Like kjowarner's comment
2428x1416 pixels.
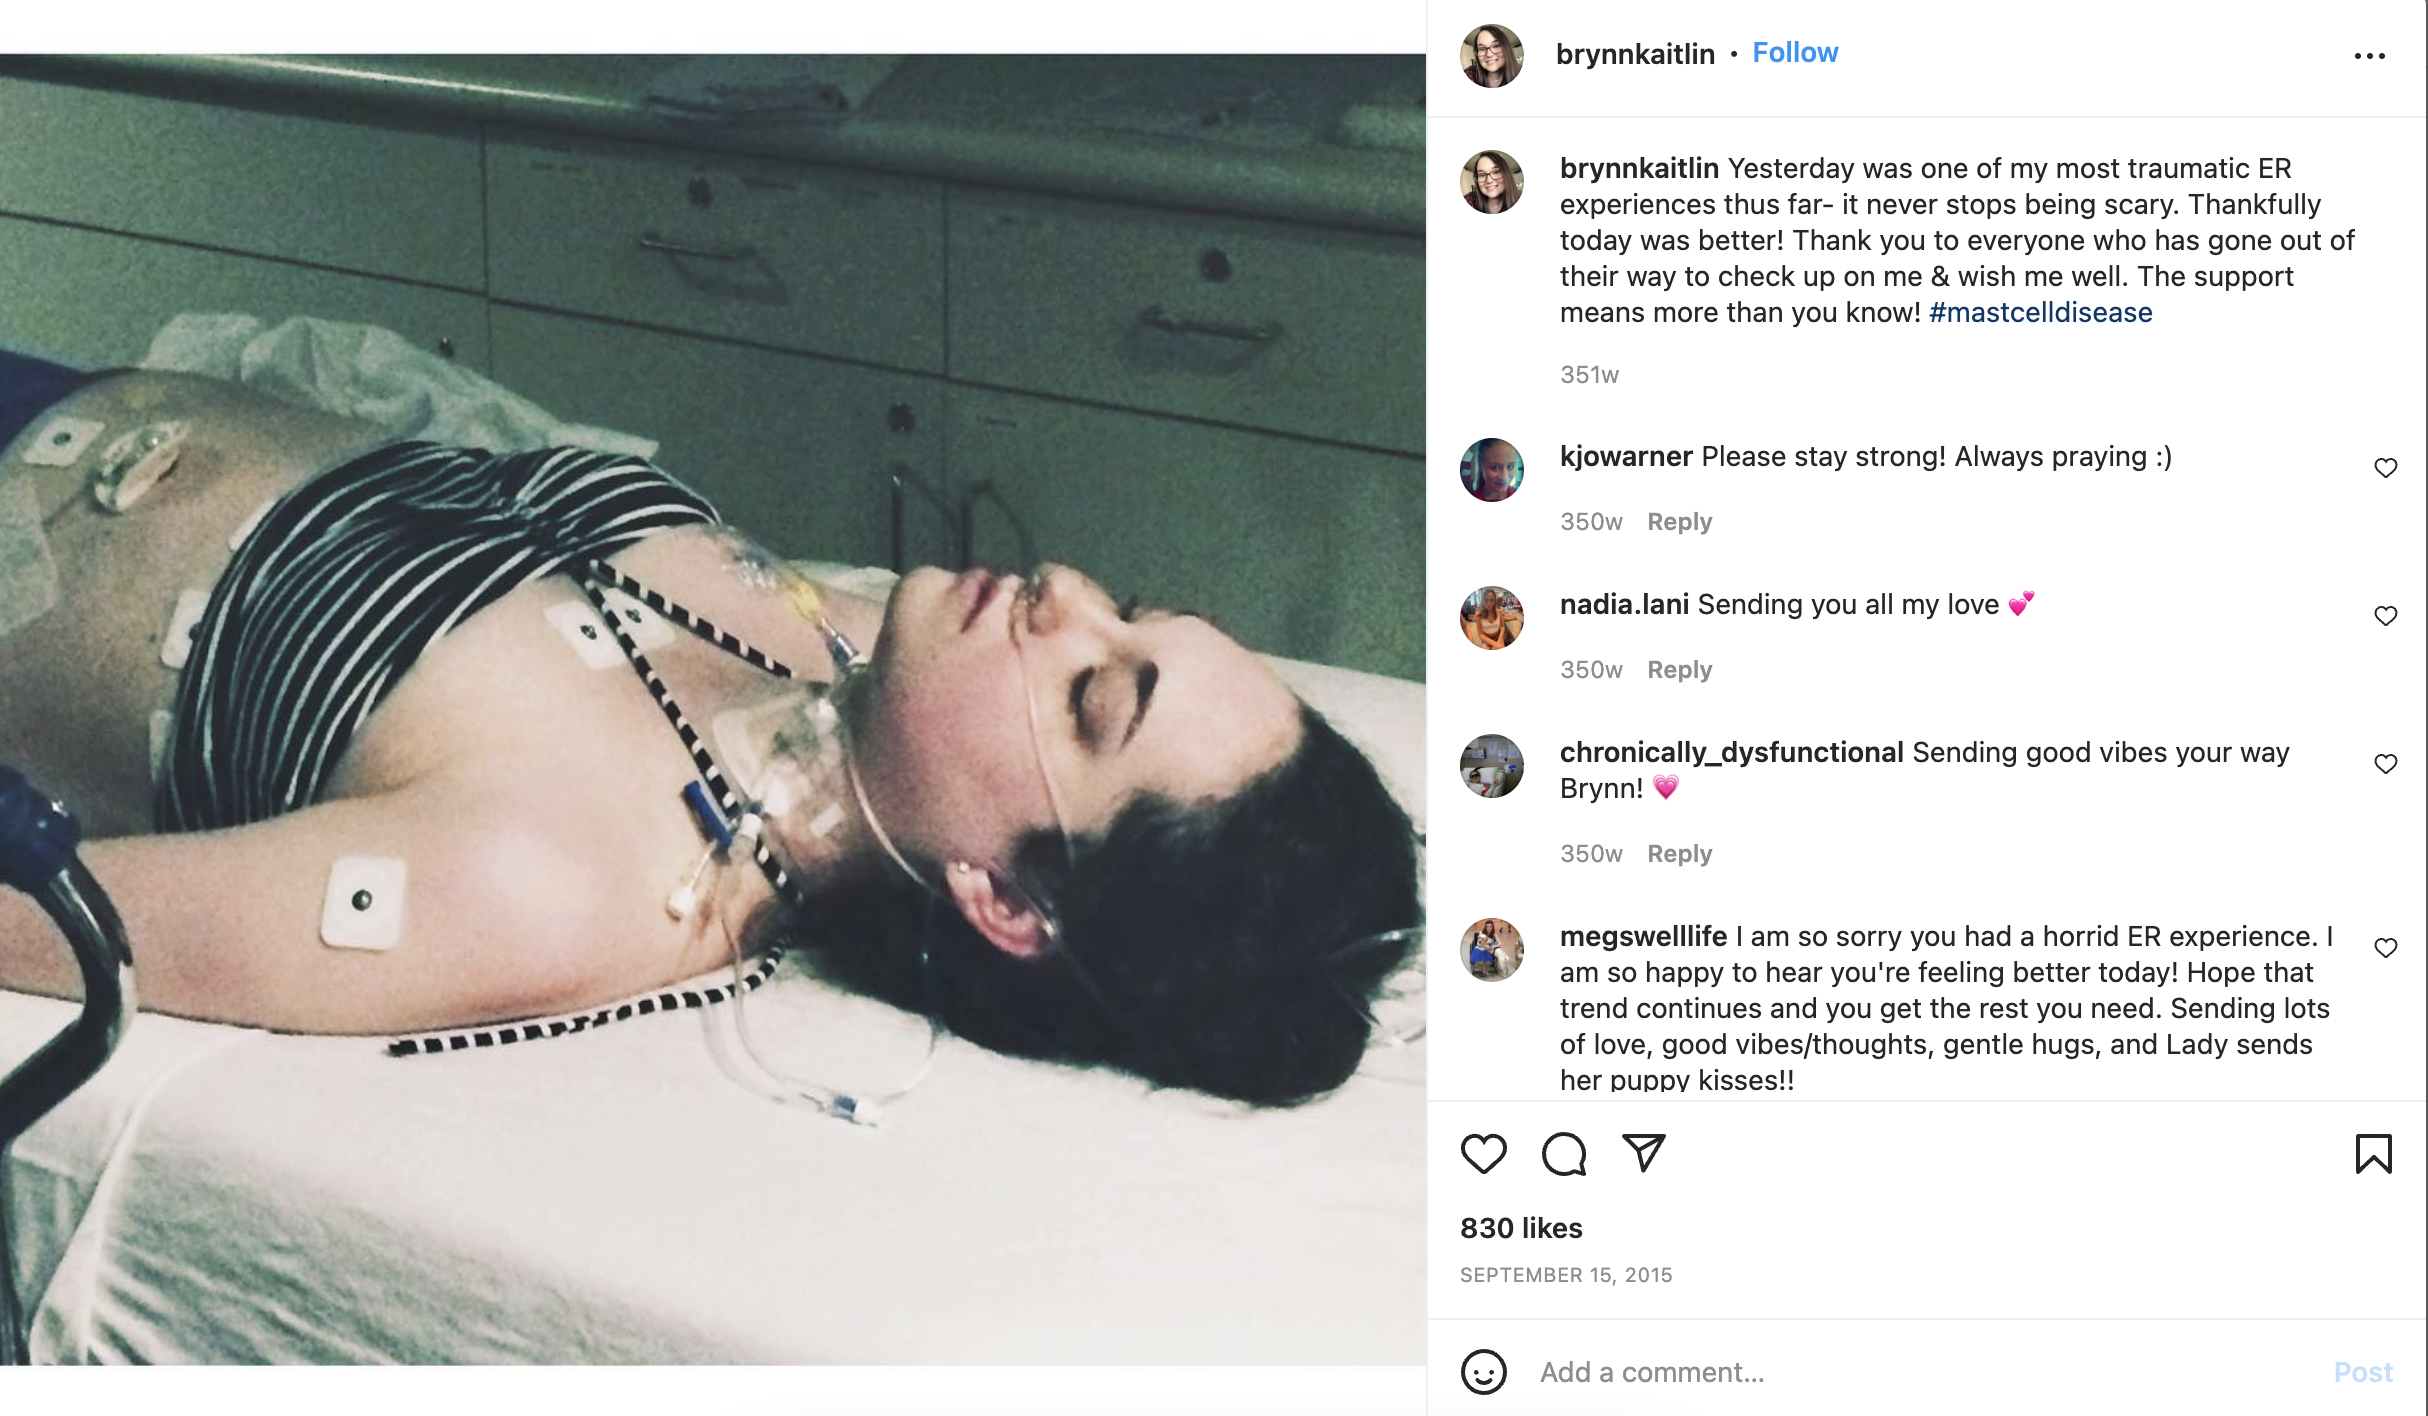[x=2386, y=468]
